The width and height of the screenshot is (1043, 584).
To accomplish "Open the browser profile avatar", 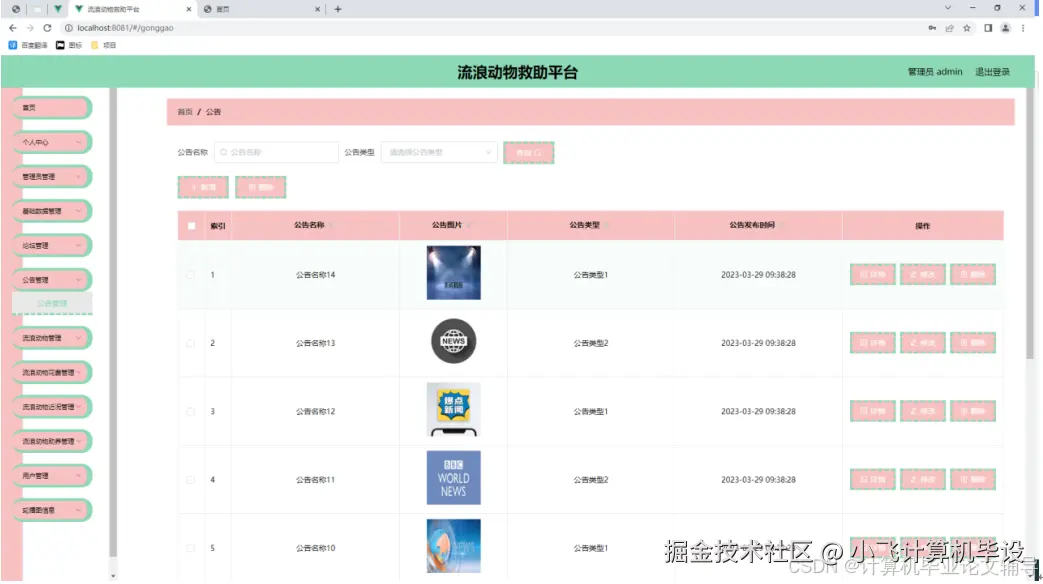I will click(x=1006, y=28).
